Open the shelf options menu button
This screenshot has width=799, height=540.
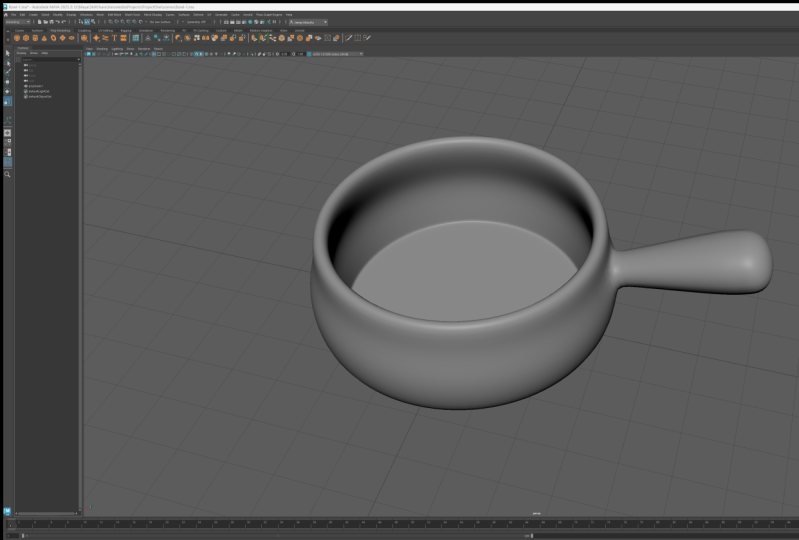click(8, 39)
